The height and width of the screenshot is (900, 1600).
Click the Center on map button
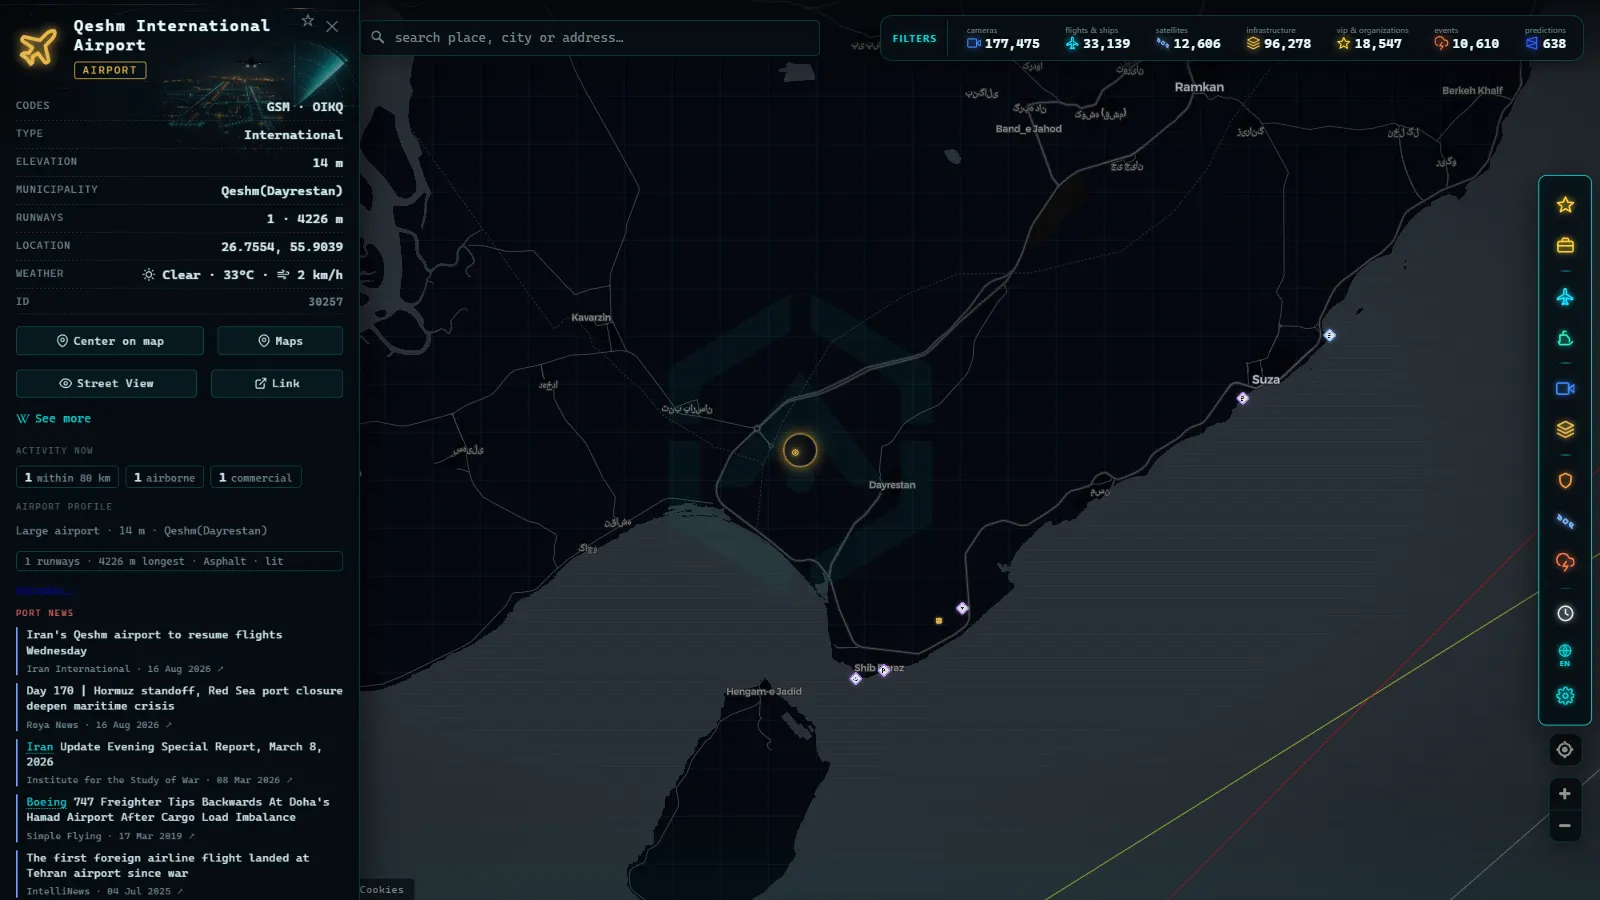click(x=110, y=341)
